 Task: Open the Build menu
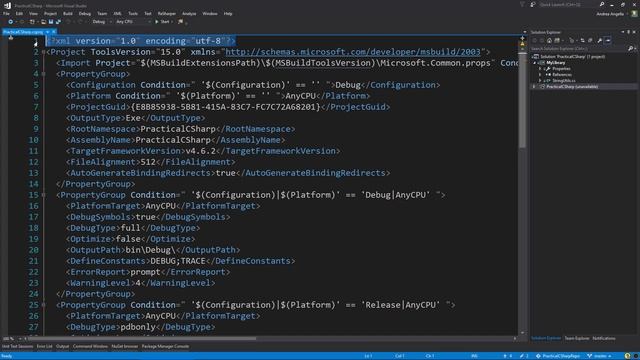pyautogui.click(x=68, y=13)
